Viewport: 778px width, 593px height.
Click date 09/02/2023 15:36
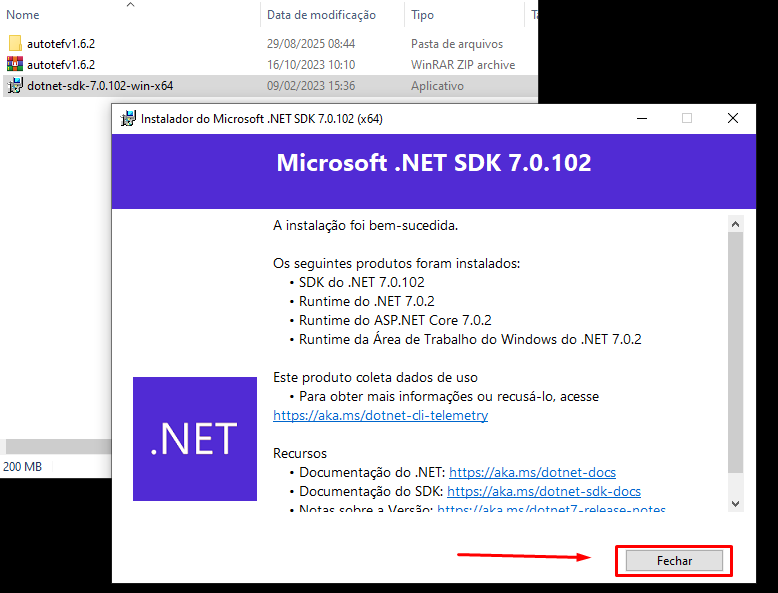[311, 86]
